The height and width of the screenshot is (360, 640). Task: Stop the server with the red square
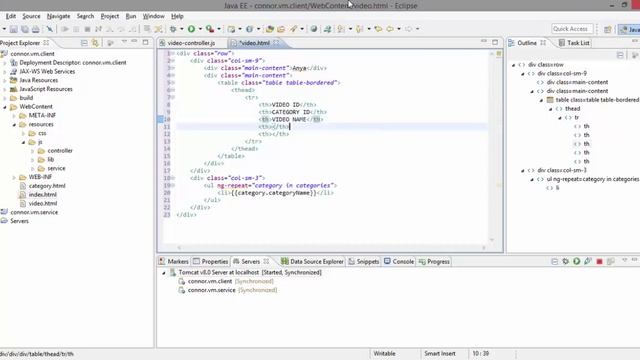coord(599,261)
